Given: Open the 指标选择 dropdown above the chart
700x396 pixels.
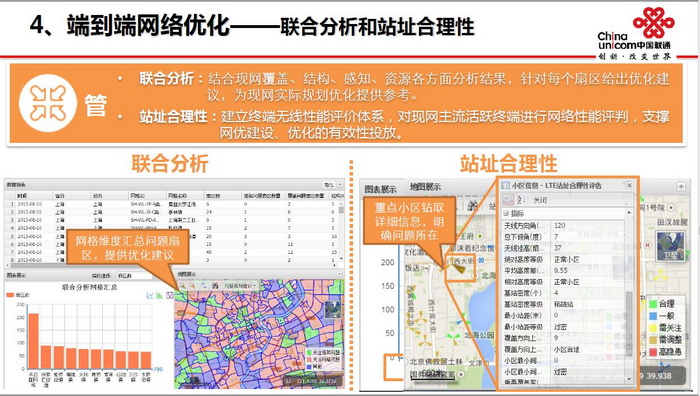Looking at the screenshot, I should pyautogui.click(x=135, y=276).
